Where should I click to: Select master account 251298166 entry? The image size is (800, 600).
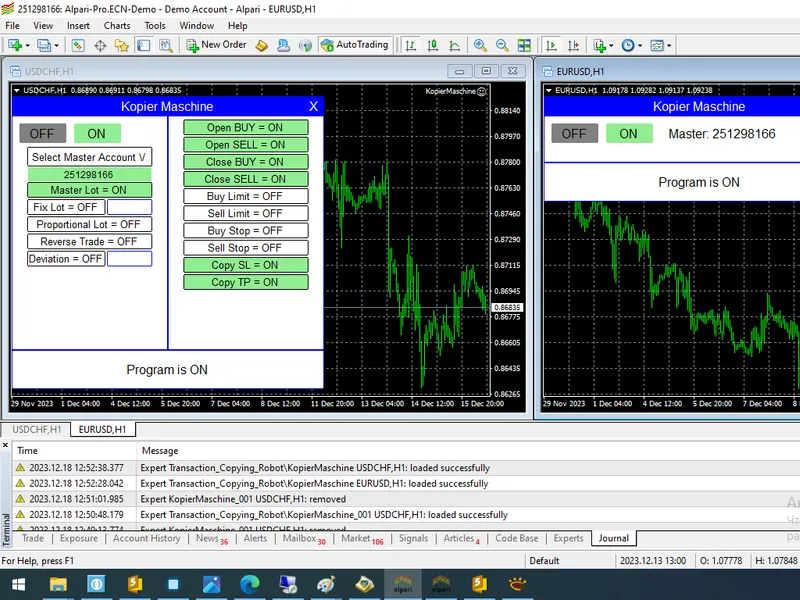pyautogui.click(x=89, y=174)
